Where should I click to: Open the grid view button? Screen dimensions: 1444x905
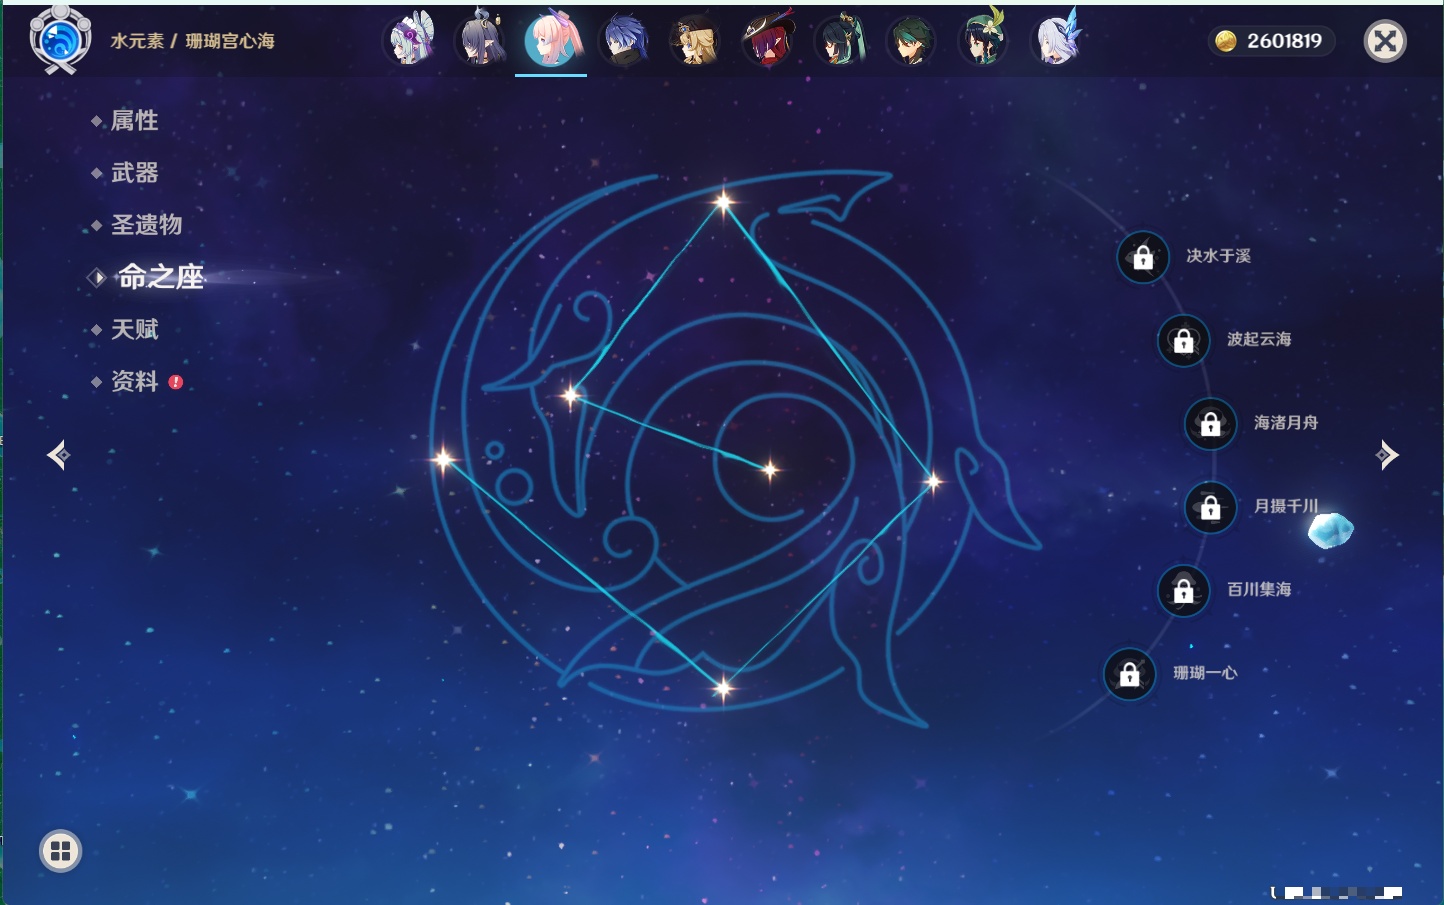(60, 851)
